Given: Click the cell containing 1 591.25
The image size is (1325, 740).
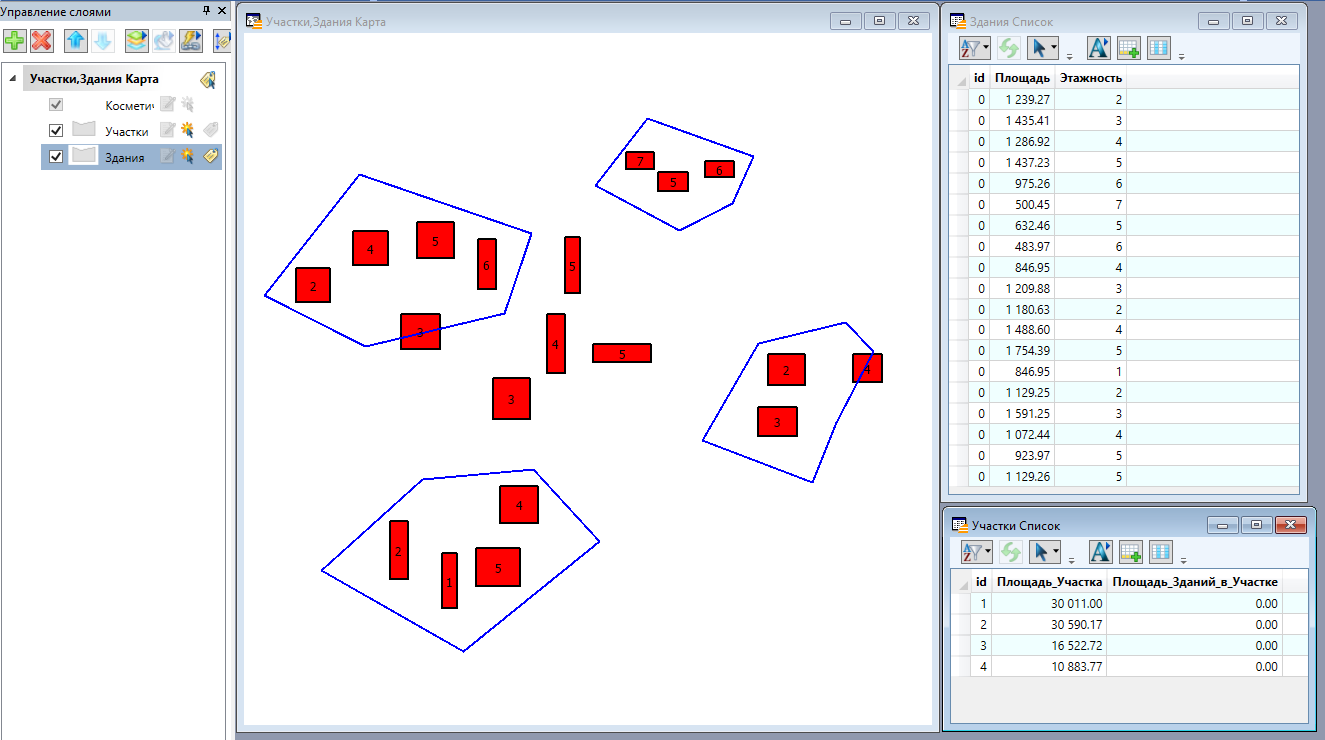Looking at the screenshot, I should pos(1022,414).
